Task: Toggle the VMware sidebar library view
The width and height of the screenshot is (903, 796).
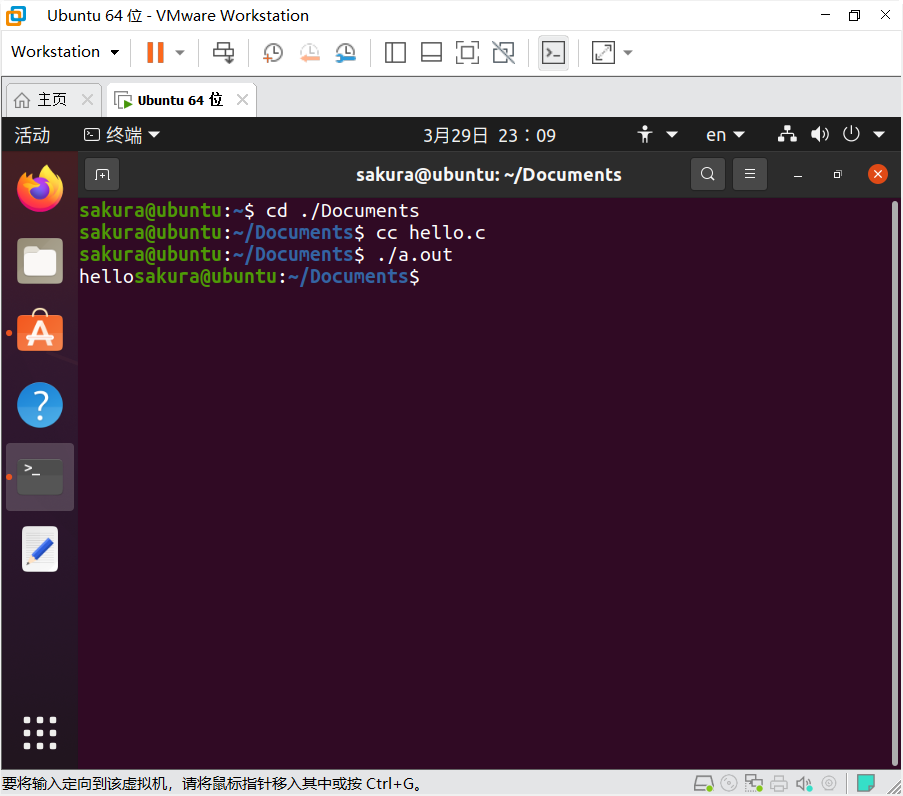Action: [x=395, y=52]
